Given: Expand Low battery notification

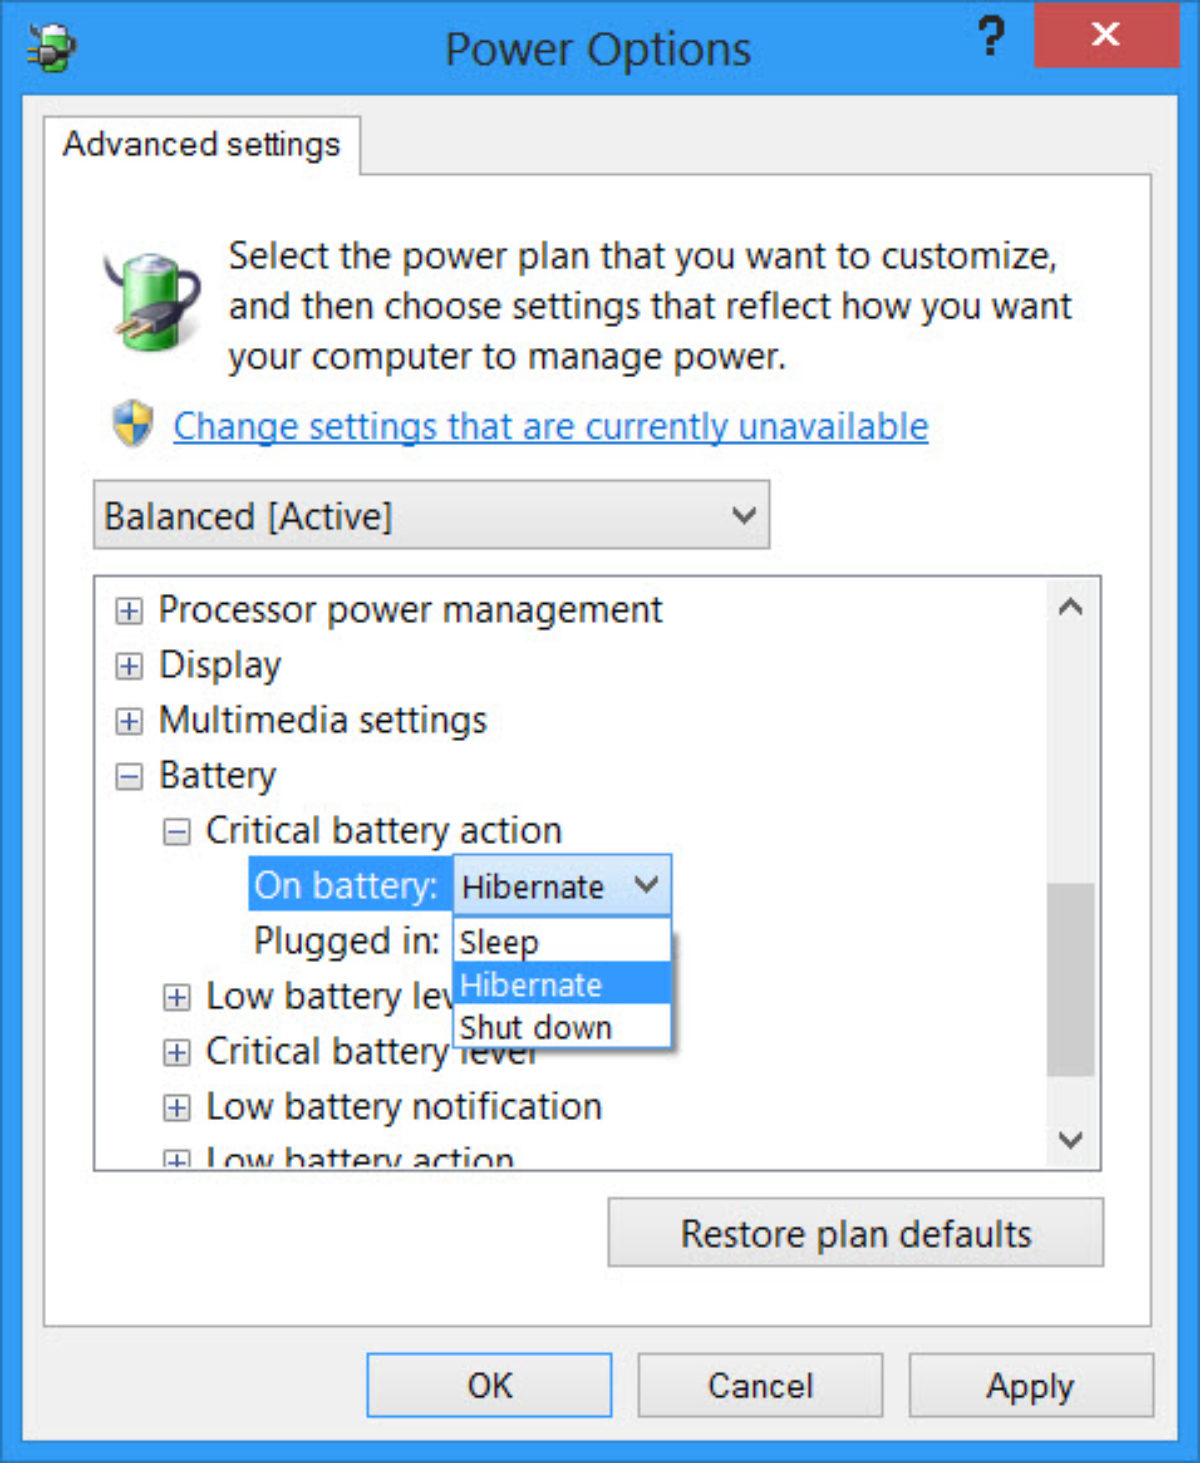Looking at the screenshot, I should click(176, 1108).
